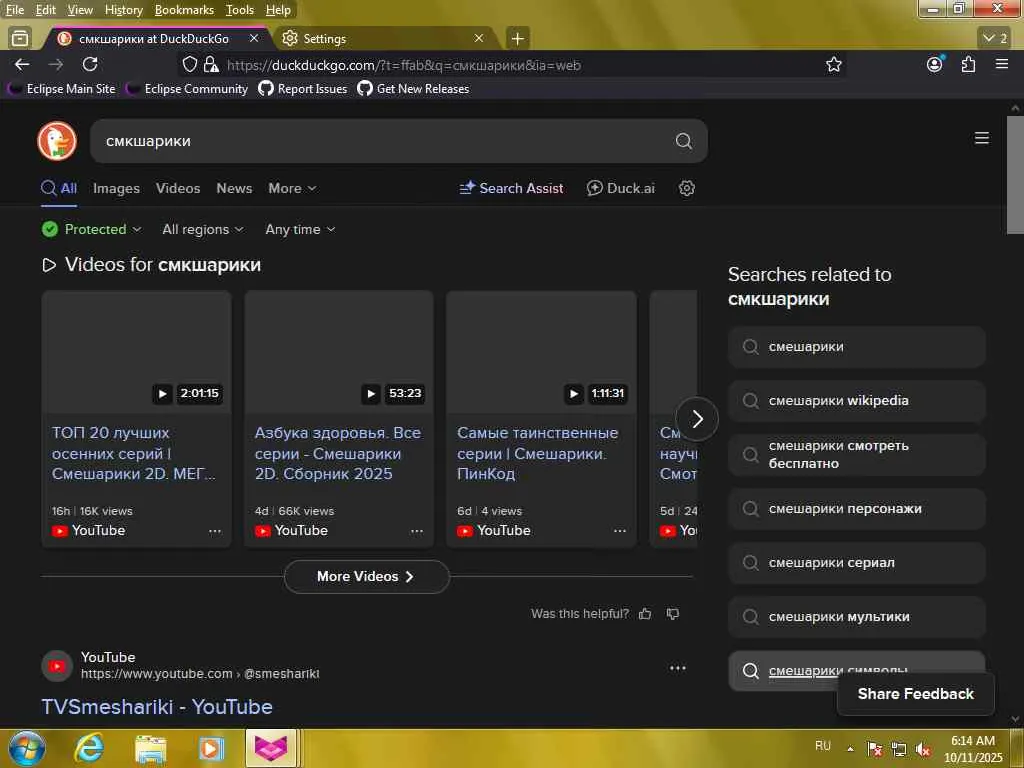The height and width of the screenshot is (768, 1024).
Task: Open the browser application hamburger menu
Action: [x=1002, y=64]
